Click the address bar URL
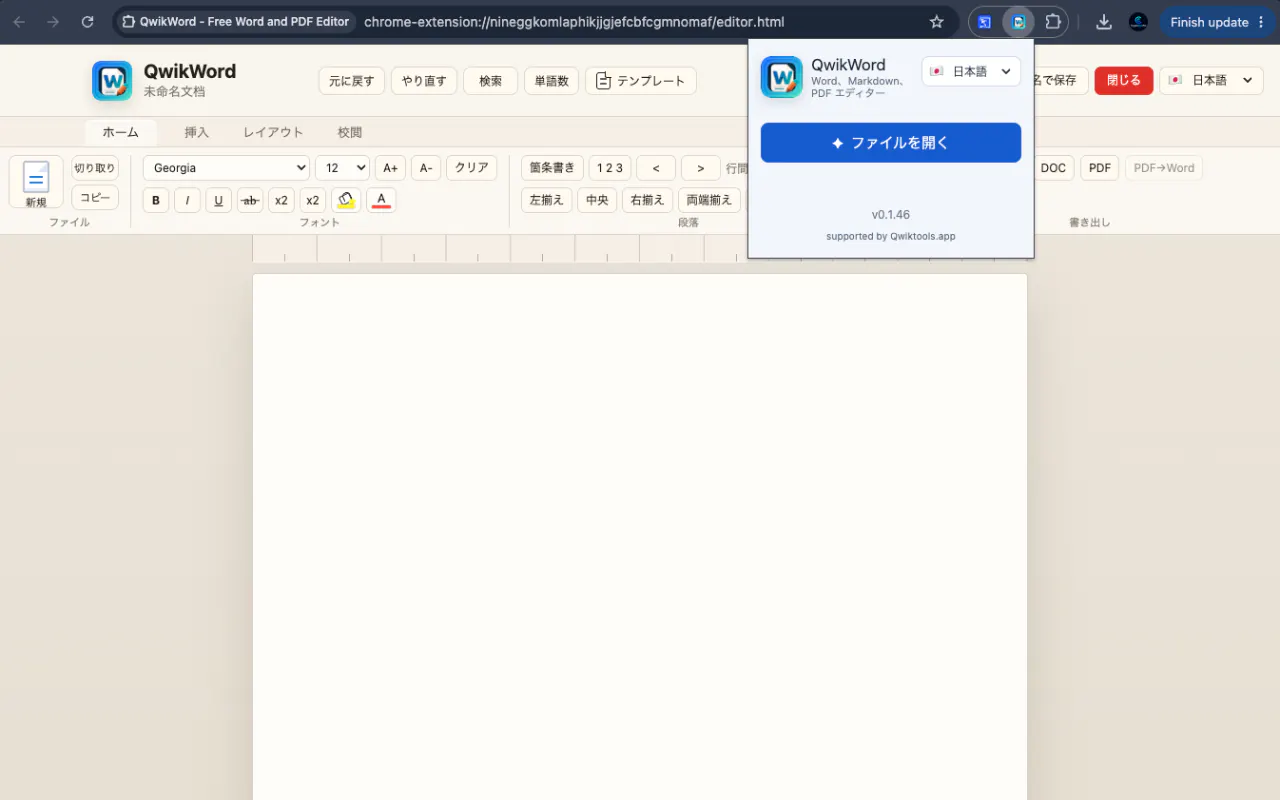This screenshot has width=1280, height=800. pyautogui.click(x=574, y=22)
